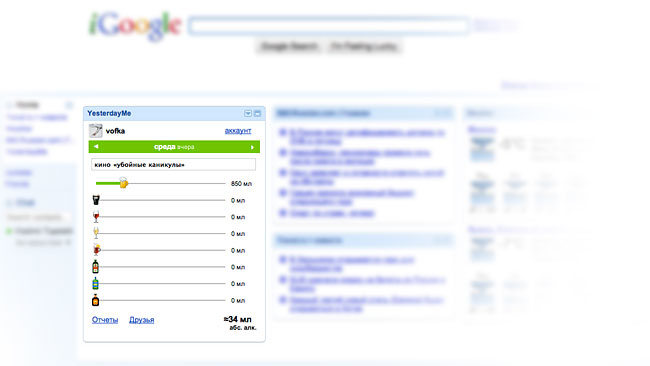The image size is (650, 366).
Task: Click the YesterdayMe widget title
Action: (109, 113)
